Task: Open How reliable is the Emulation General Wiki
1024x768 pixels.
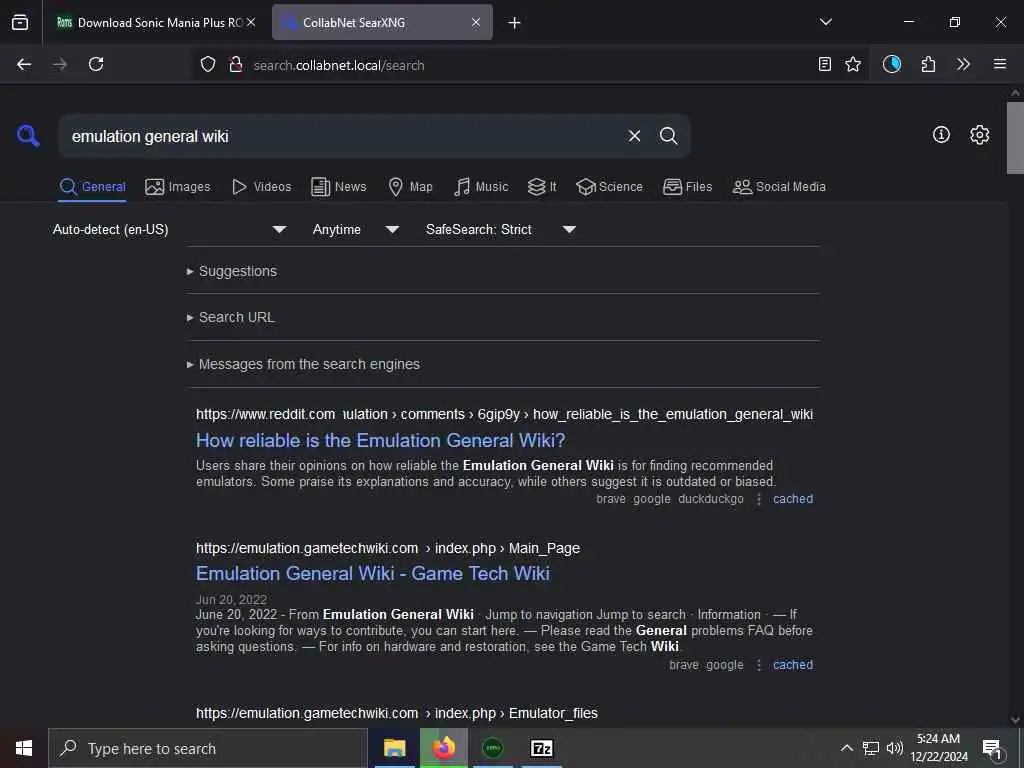Action: tap(381, 441)
